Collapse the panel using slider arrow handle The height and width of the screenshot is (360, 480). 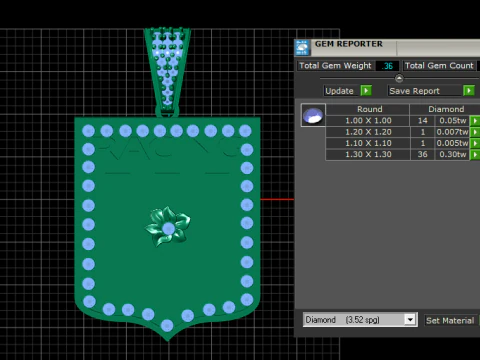399,78
